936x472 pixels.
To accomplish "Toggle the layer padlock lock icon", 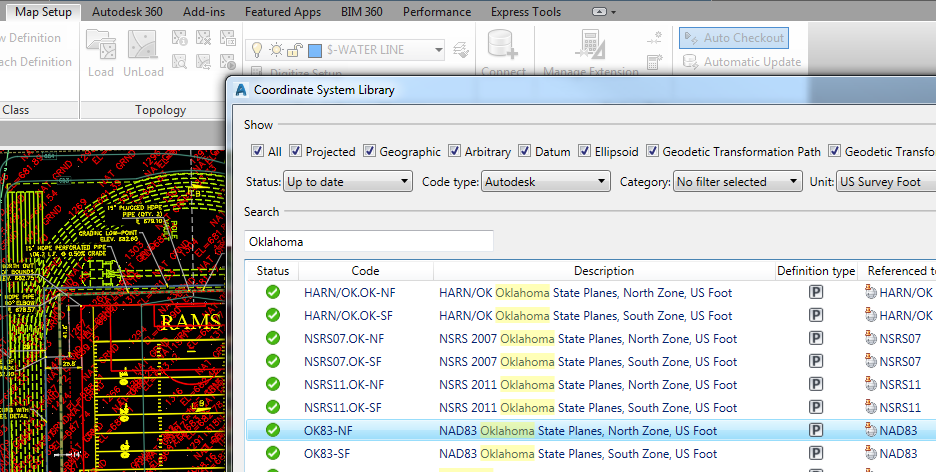I will coord(294,50).
